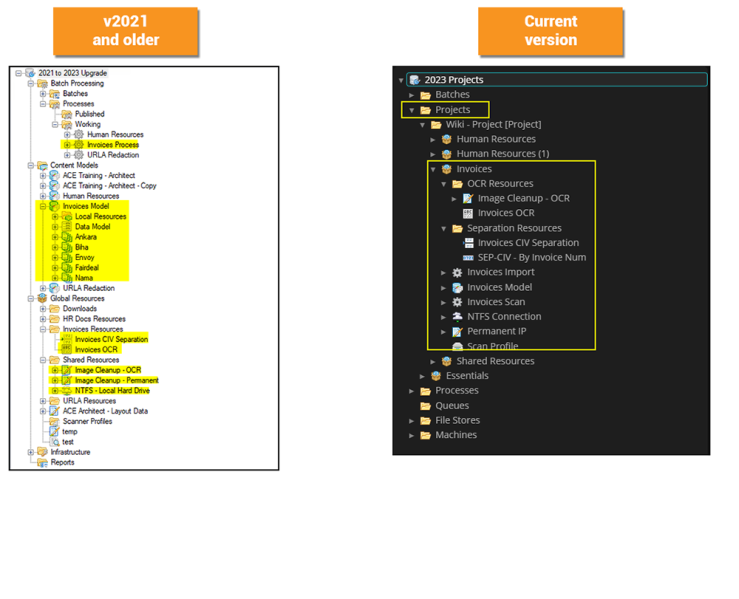Click the Global Resources icon
Image resolution: width=739 pixels, height=599 pixels.
pos(42,298)
